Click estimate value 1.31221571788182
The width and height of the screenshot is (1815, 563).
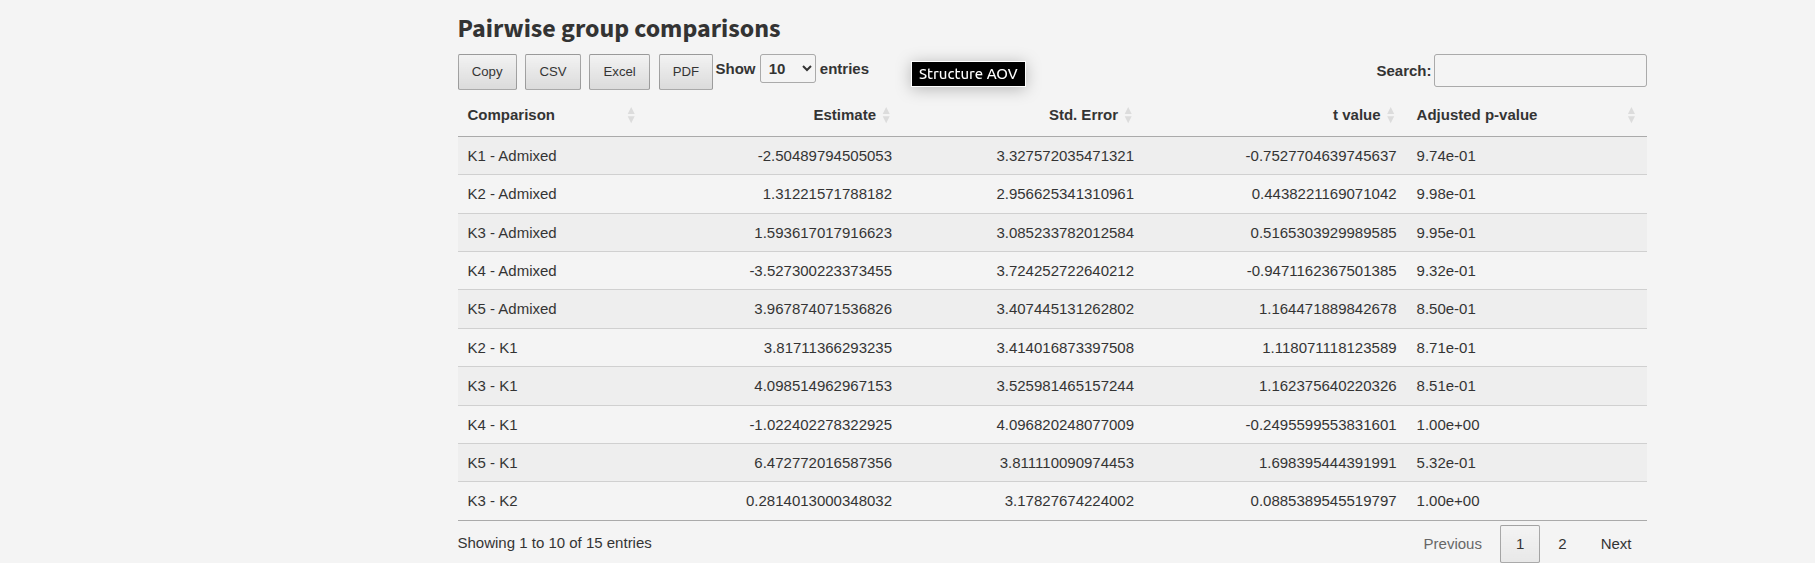tap(827, 194)
